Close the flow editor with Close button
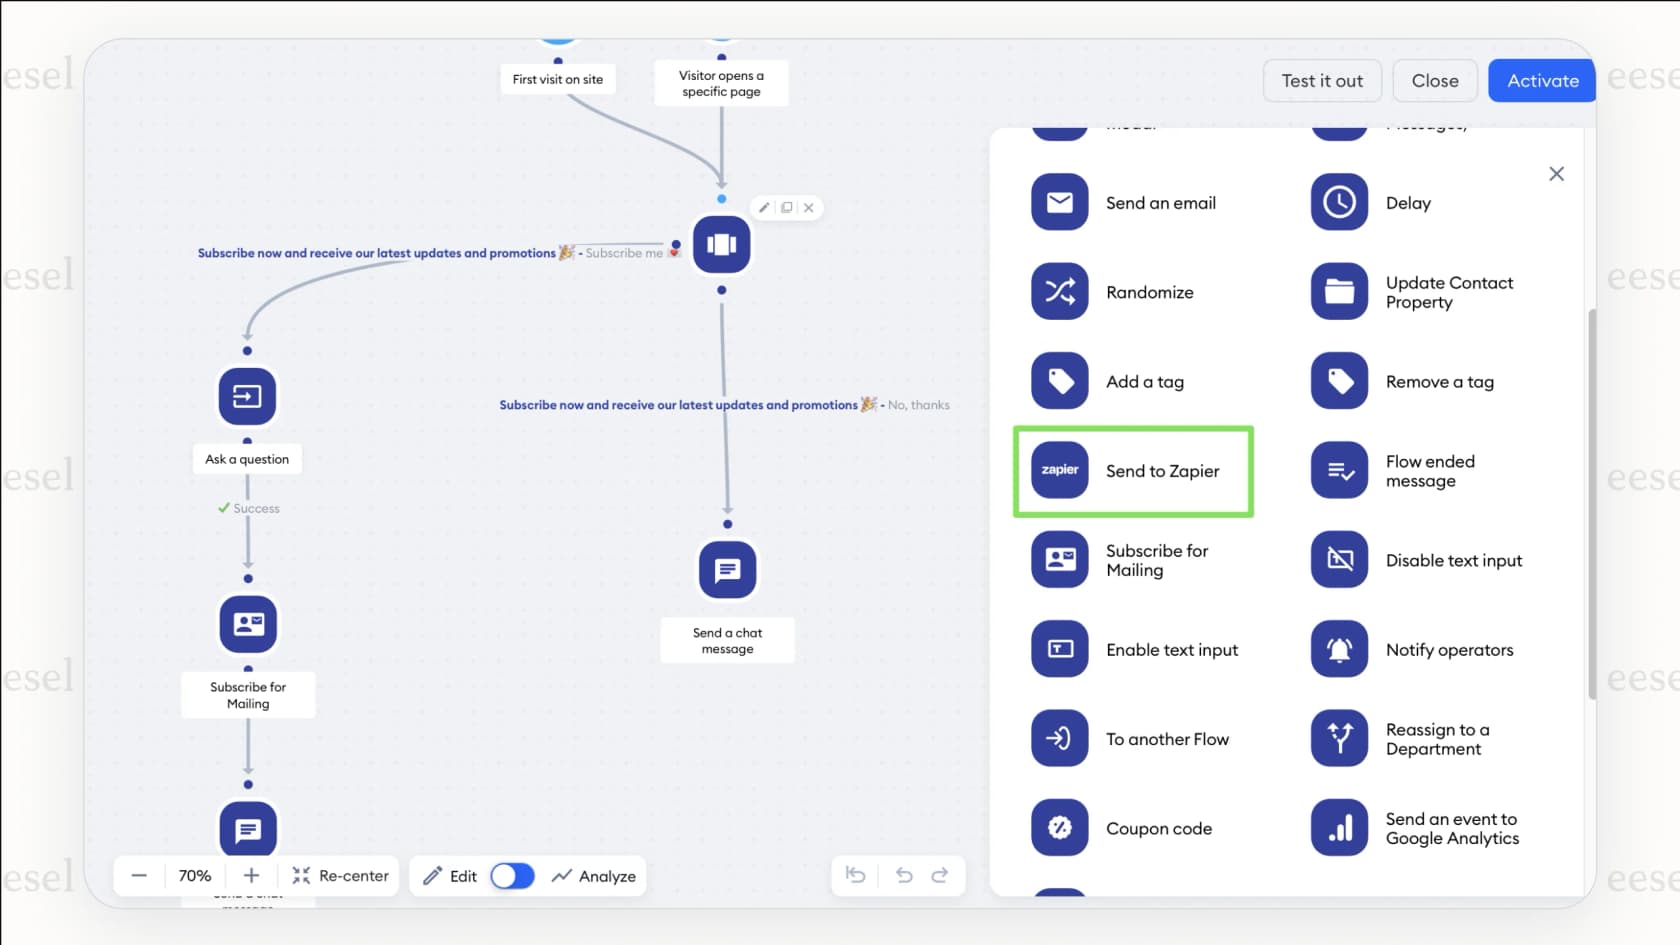This screenshot has width=1680, height=945. pyautogui.click(x=1435, y=81)
